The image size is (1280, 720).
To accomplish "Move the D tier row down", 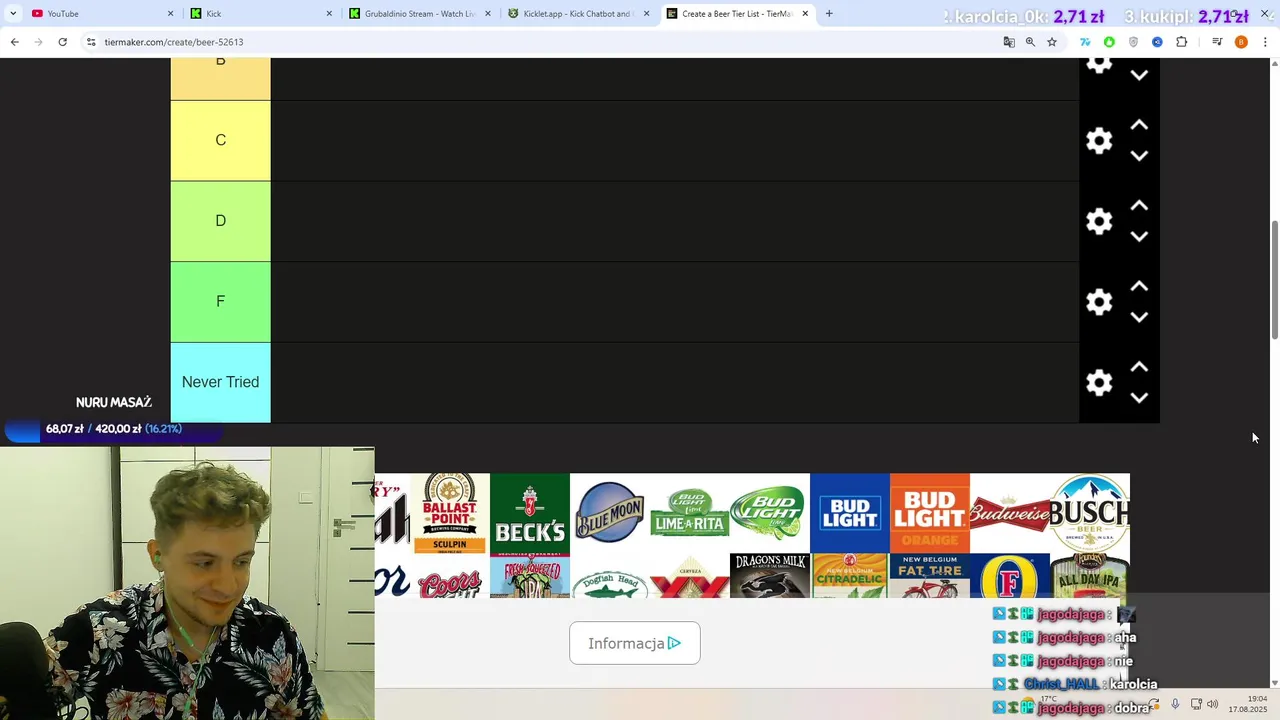I will (1139, 237).
